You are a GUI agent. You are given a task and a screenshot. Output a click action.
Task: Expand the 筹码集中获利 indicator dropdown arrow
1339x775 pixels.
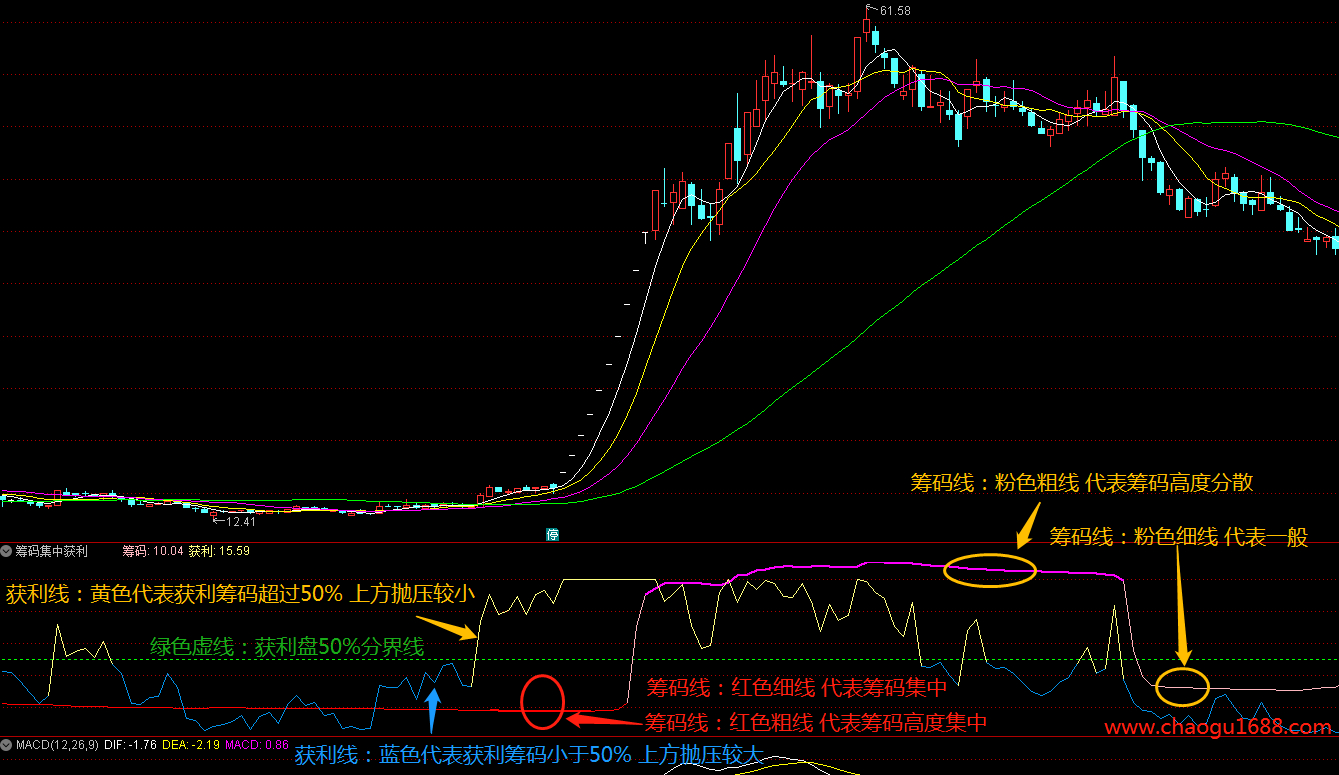pyautogui.click(x=7, y=551)
